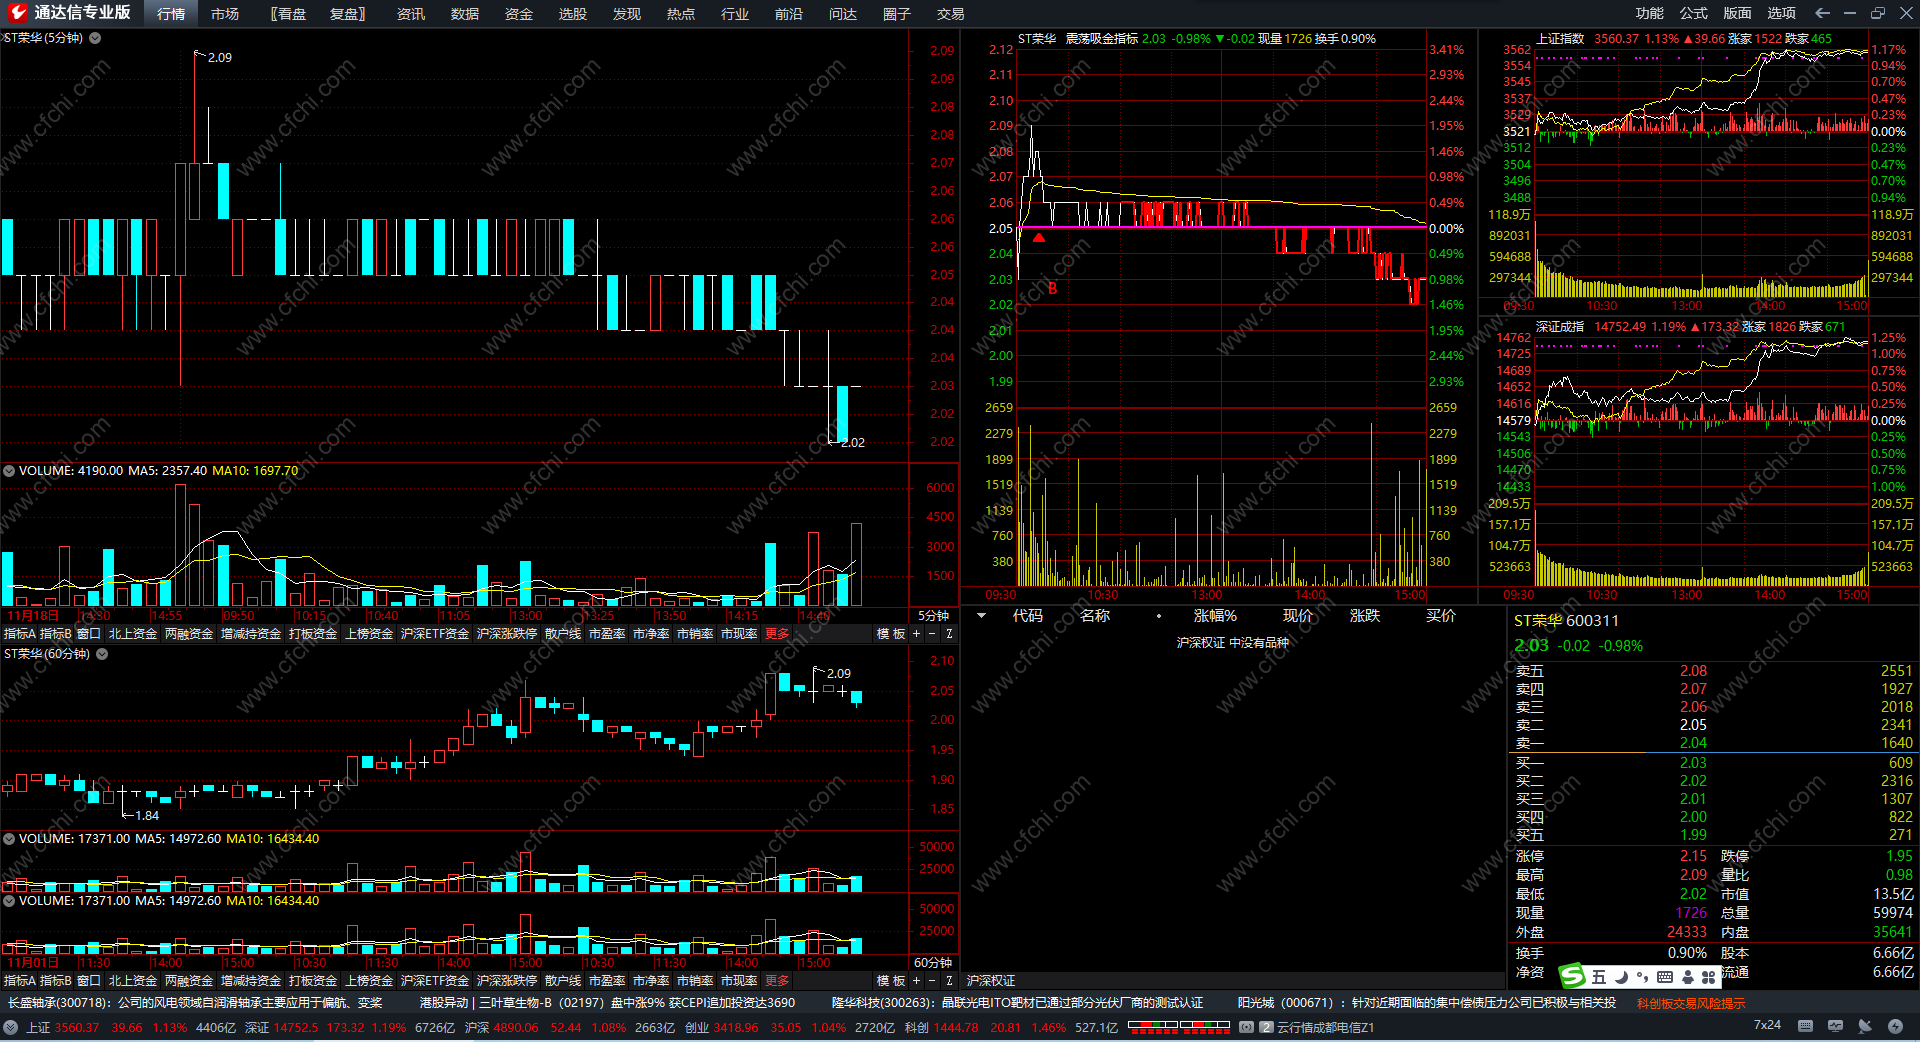Open the Sogou toolbox grid icon
The height and width of the screenshot is (1042, 1920).
click(x=1708, y=977)
